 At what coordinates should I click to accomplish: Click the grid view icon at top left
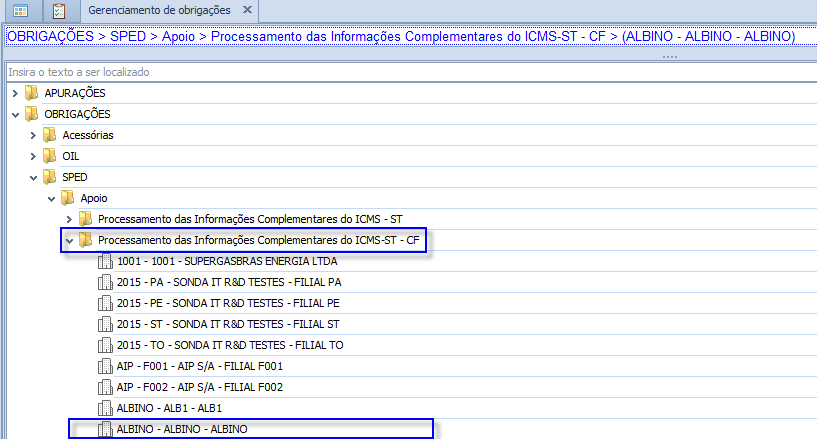pyautogui.click(x=20, y=11)
